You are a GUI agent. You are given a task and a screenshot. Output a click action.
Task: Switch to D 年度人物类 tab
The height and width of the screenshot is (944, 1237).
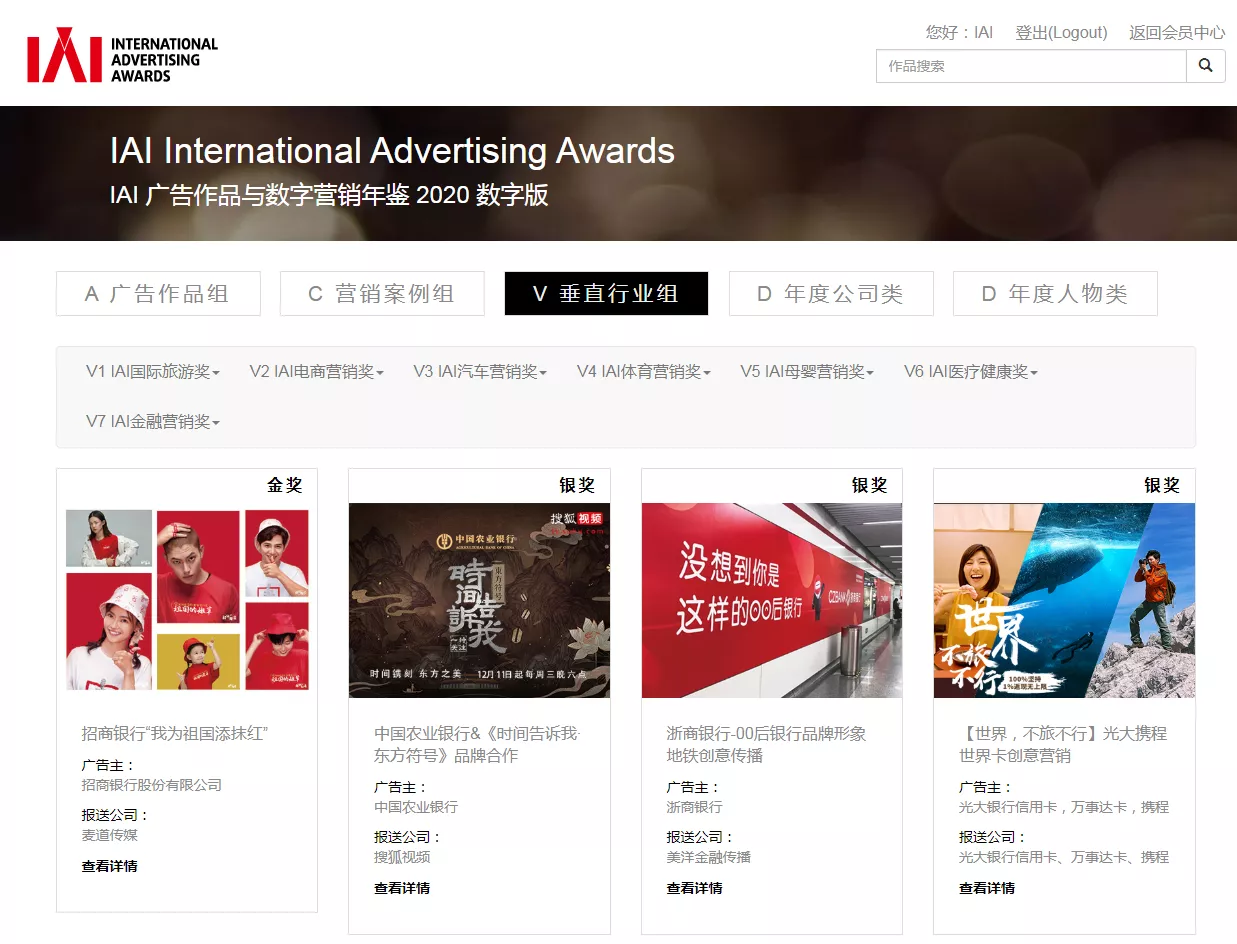tap(1055, 293)
